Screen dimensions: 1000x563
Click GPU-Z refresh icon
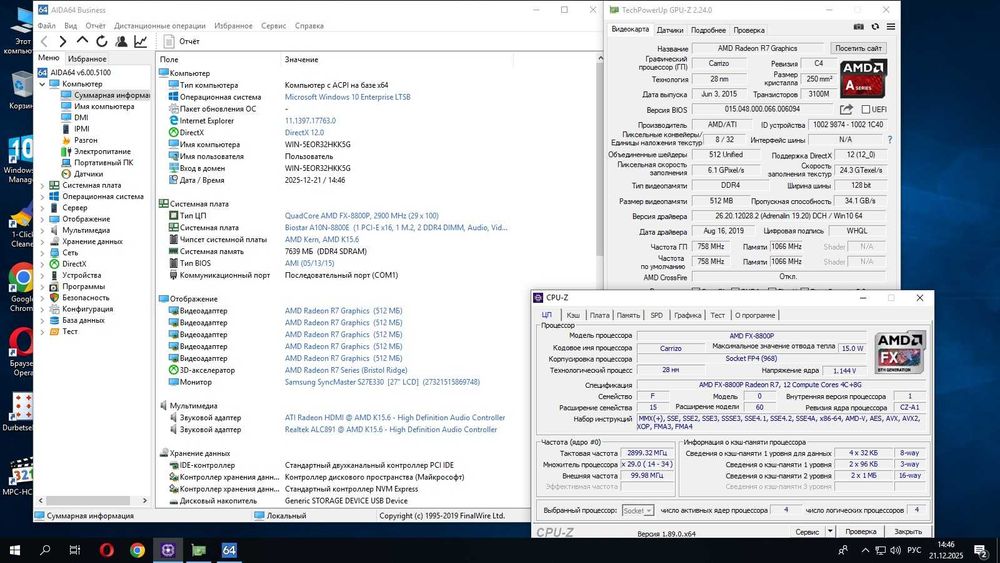coord(875,27)
